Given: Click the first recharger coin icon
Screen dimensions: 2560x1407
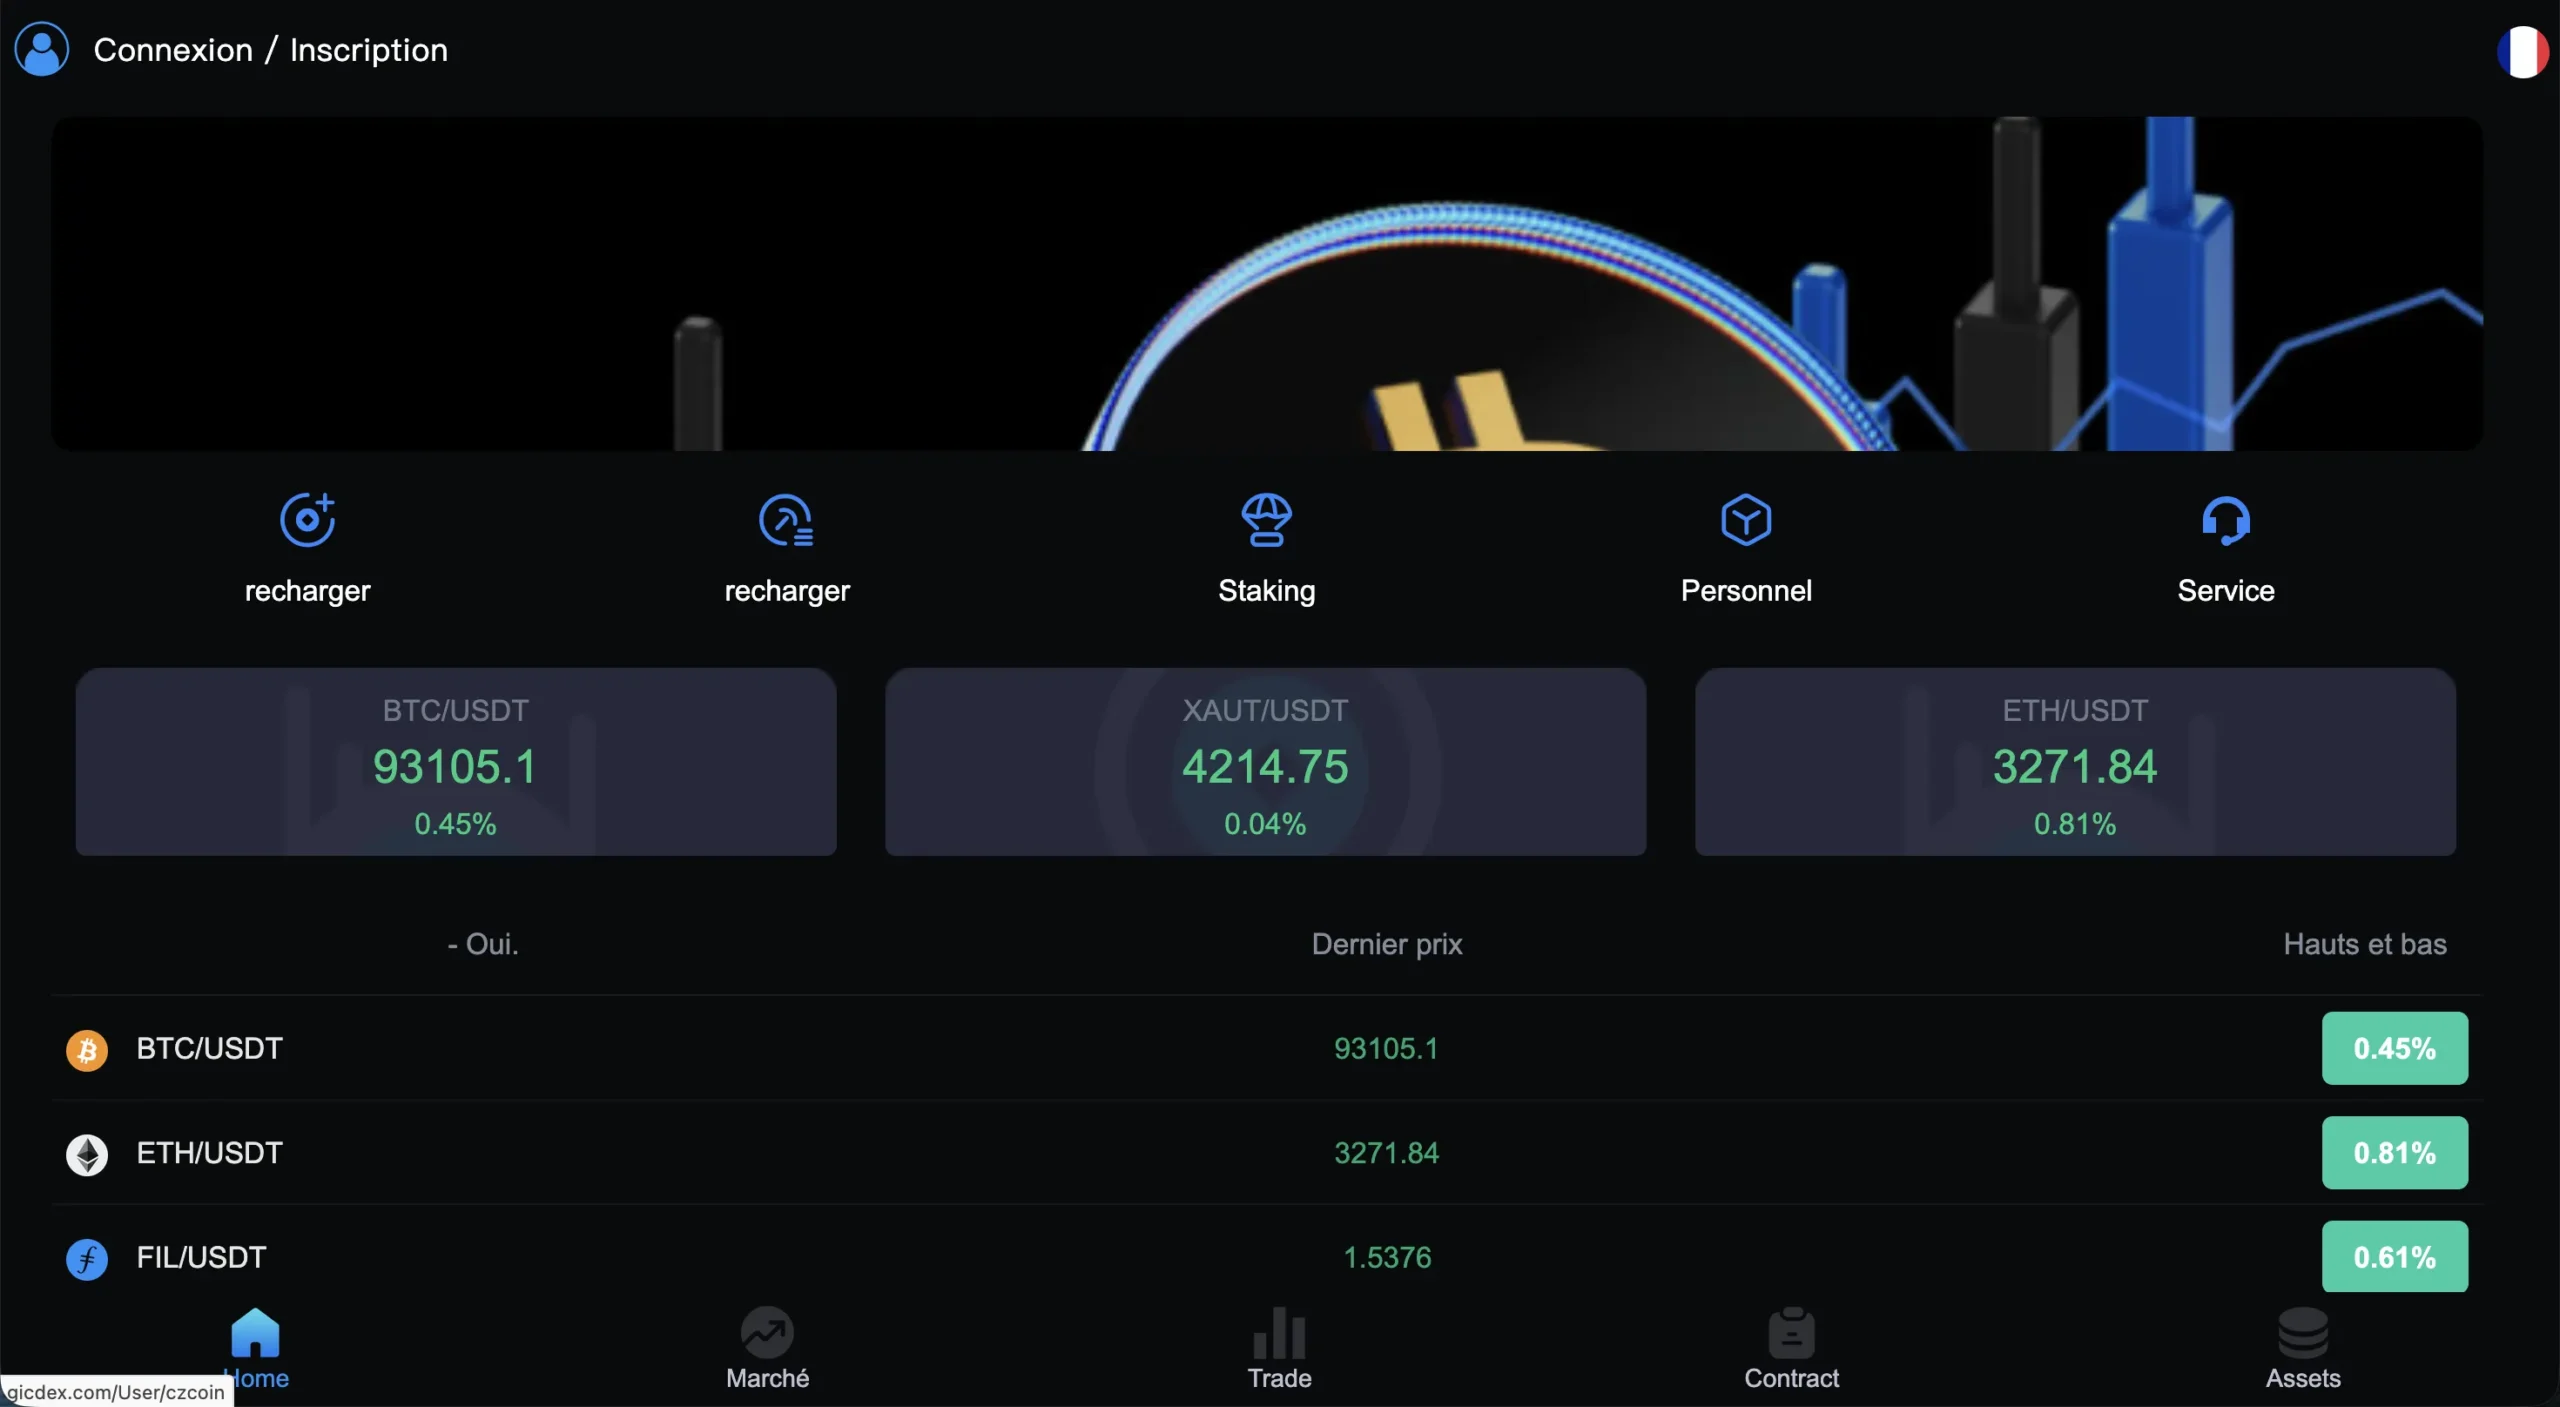Looking at the screenshot, I should (x=307, y=520).
